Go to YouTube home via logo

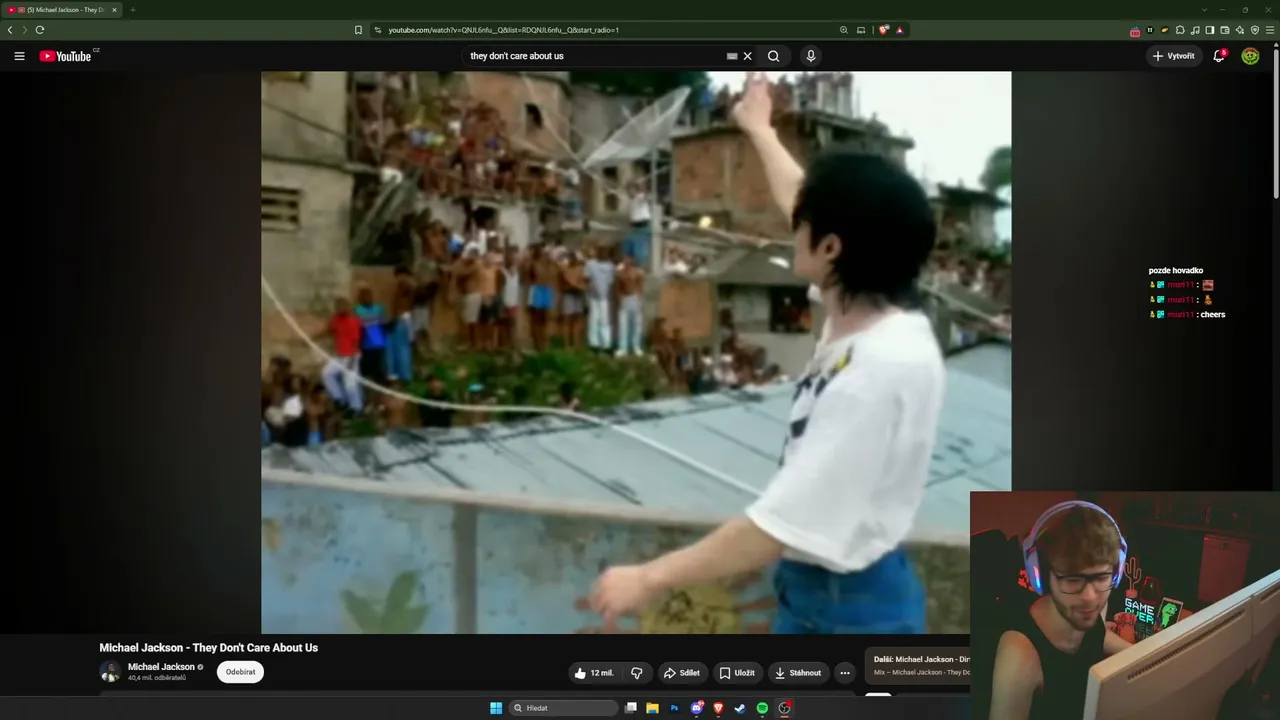[x=65, y=56]
